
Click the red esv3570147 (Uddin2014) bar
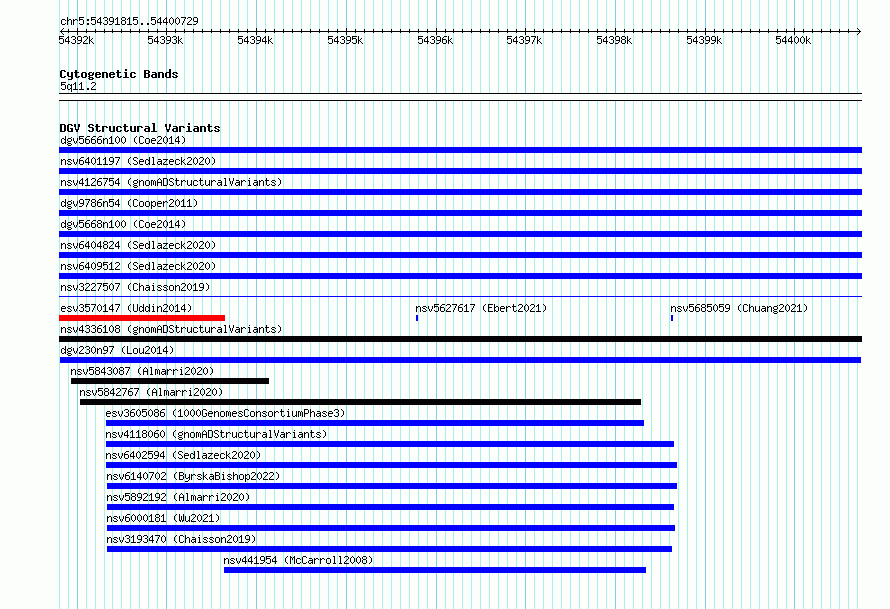[142, 318]
